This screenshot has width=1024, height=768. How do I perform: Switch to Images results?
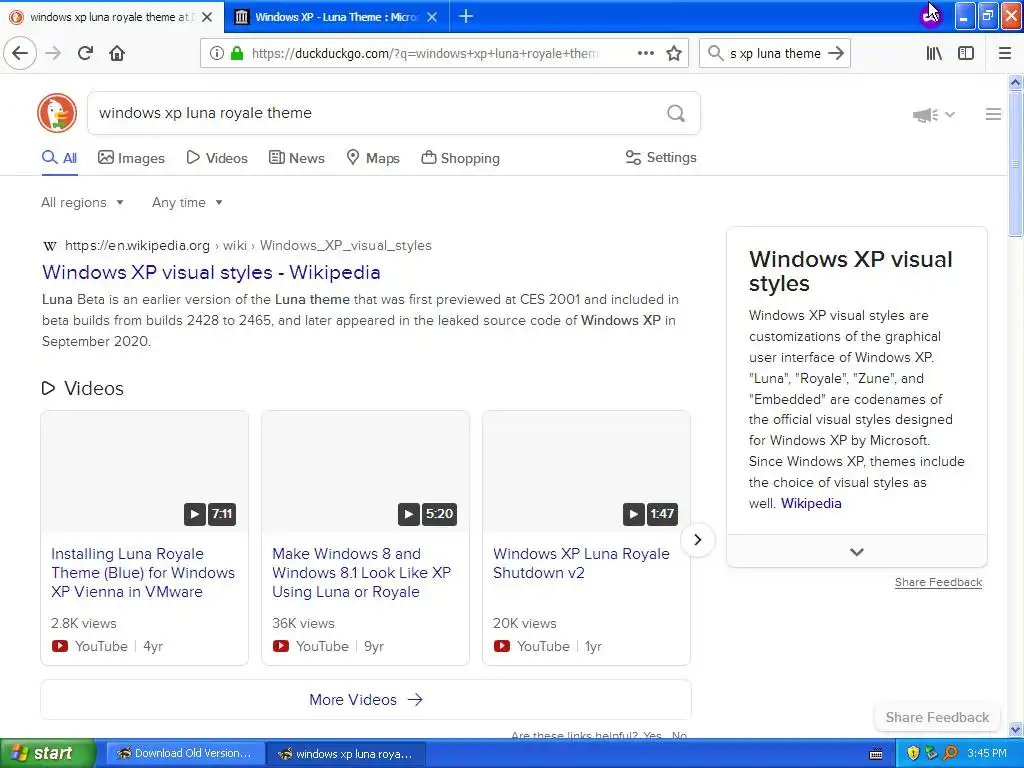click(x=131, y=158)
